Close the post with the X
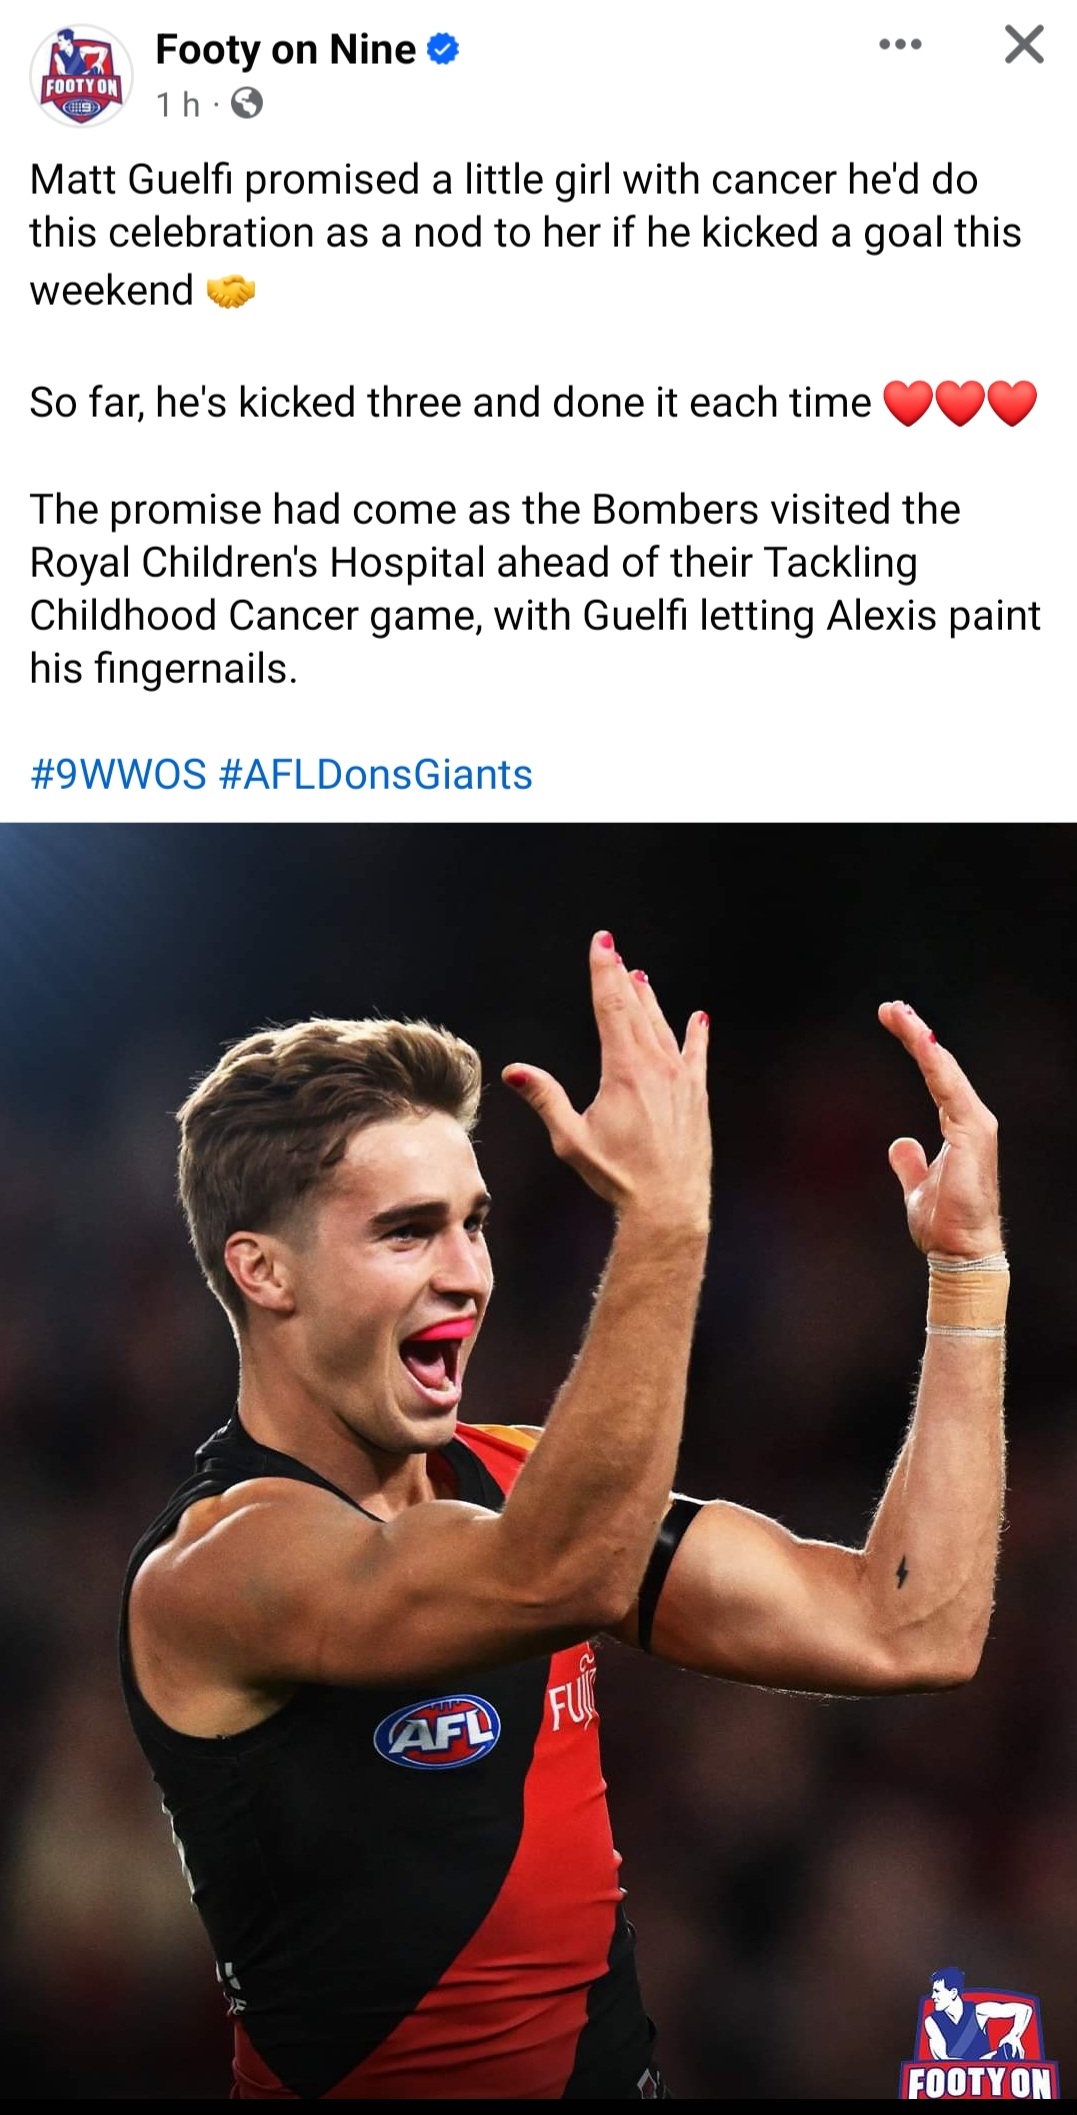 coord(1024,44)
